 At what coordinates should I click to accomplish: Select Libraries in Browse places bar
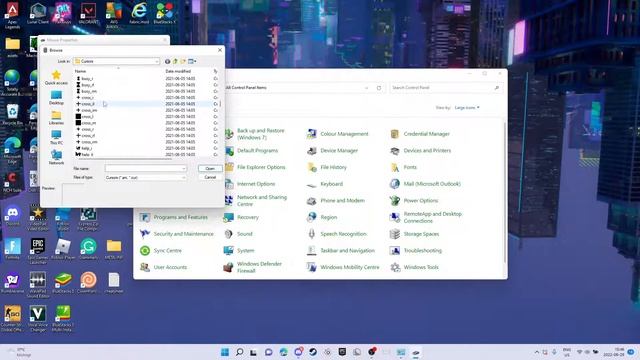point(56,118)
